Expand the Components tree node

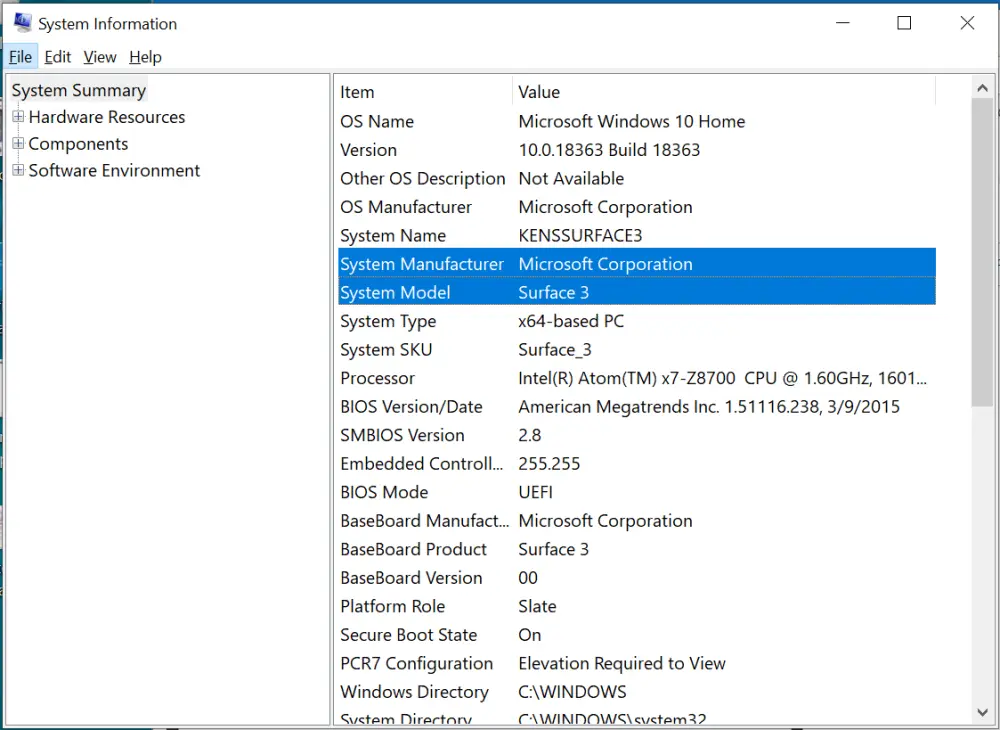pos(18,144)
